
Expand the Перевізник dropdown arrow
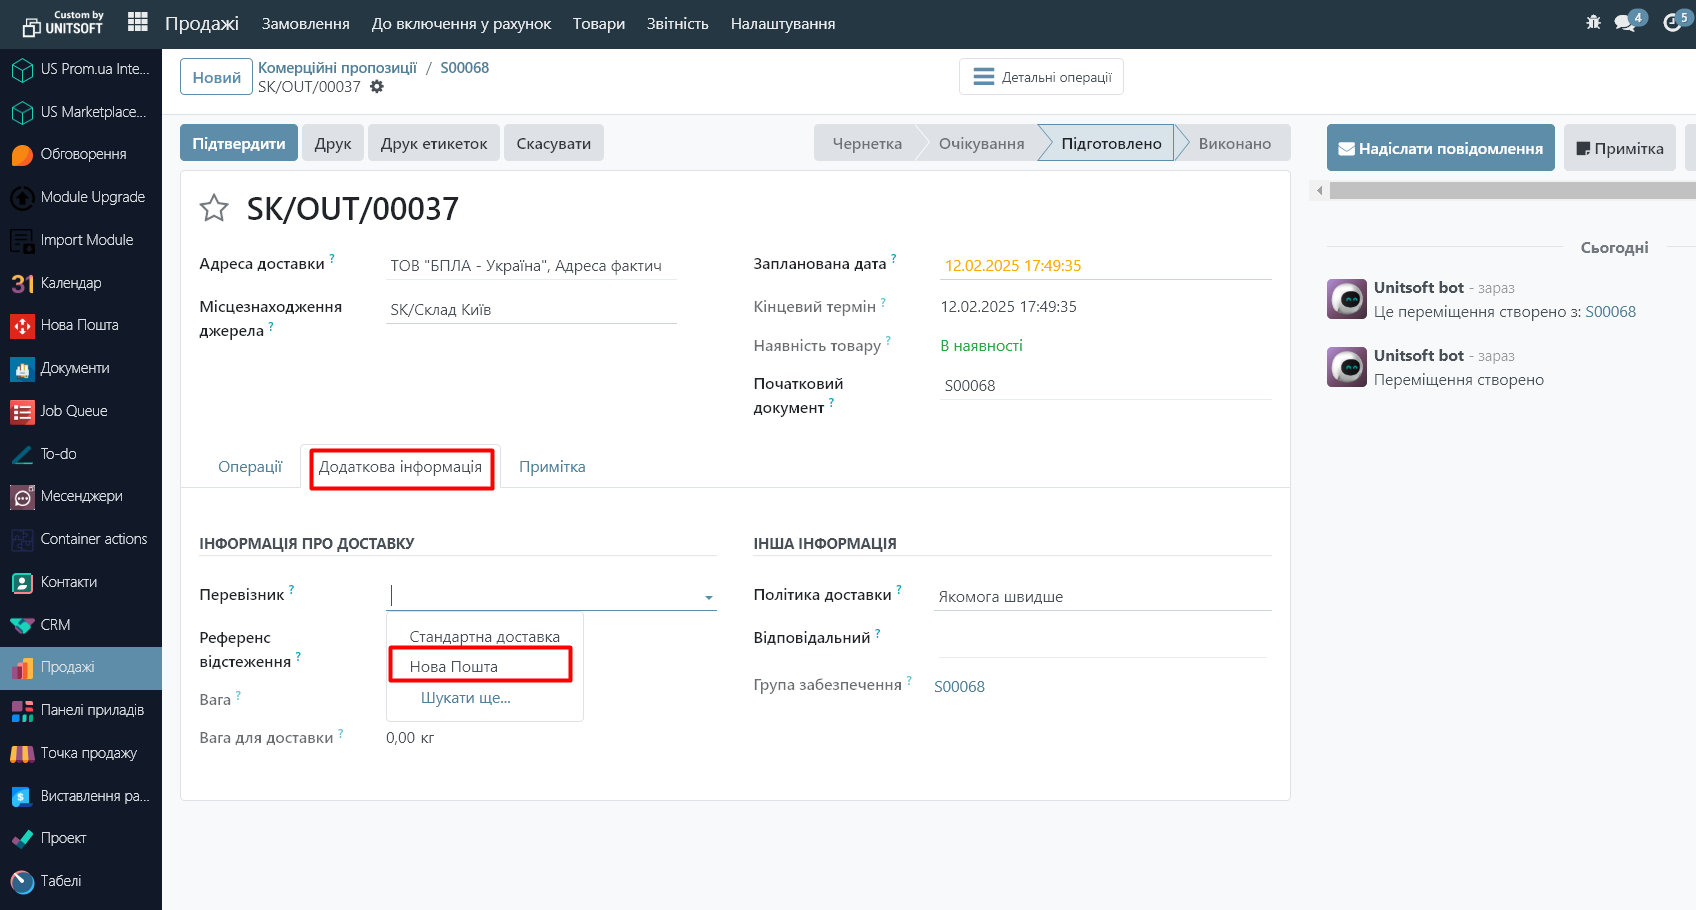pyautogui.click(x=708, y=597)
